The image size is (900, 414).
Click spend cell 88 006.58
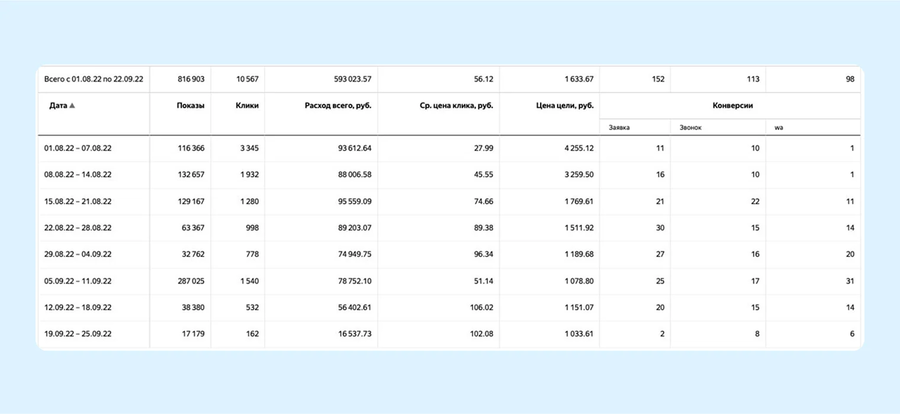tap(354, 175)
